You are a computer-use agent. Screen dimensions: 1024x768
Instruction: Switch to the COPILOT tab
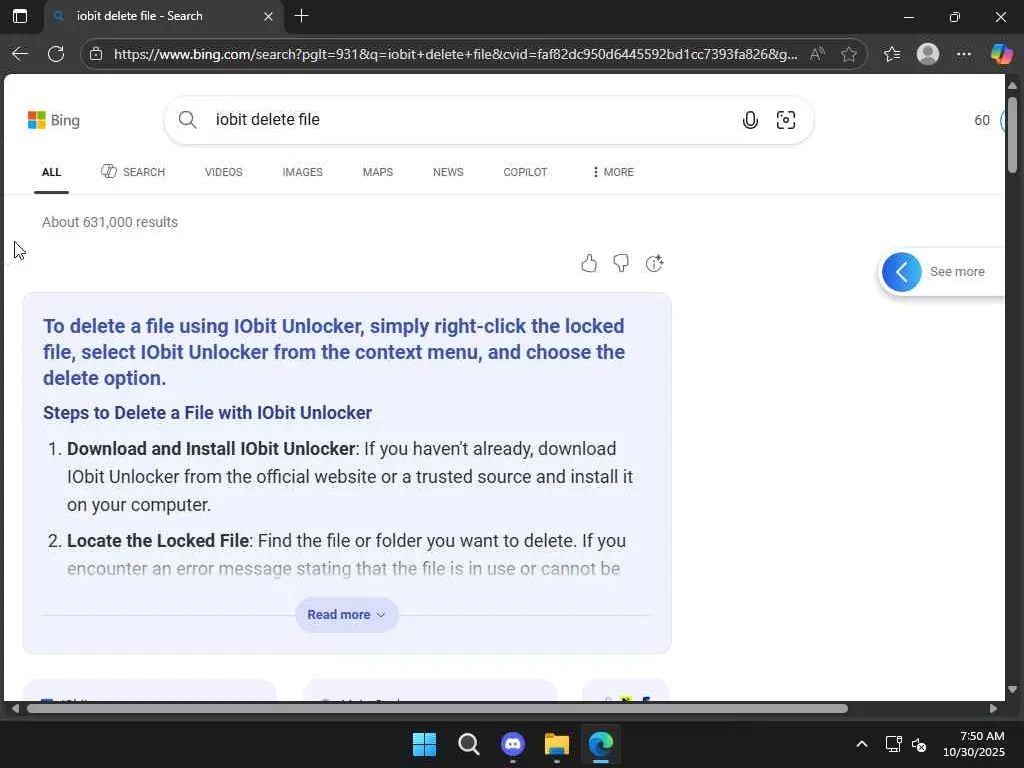[525, 172]
